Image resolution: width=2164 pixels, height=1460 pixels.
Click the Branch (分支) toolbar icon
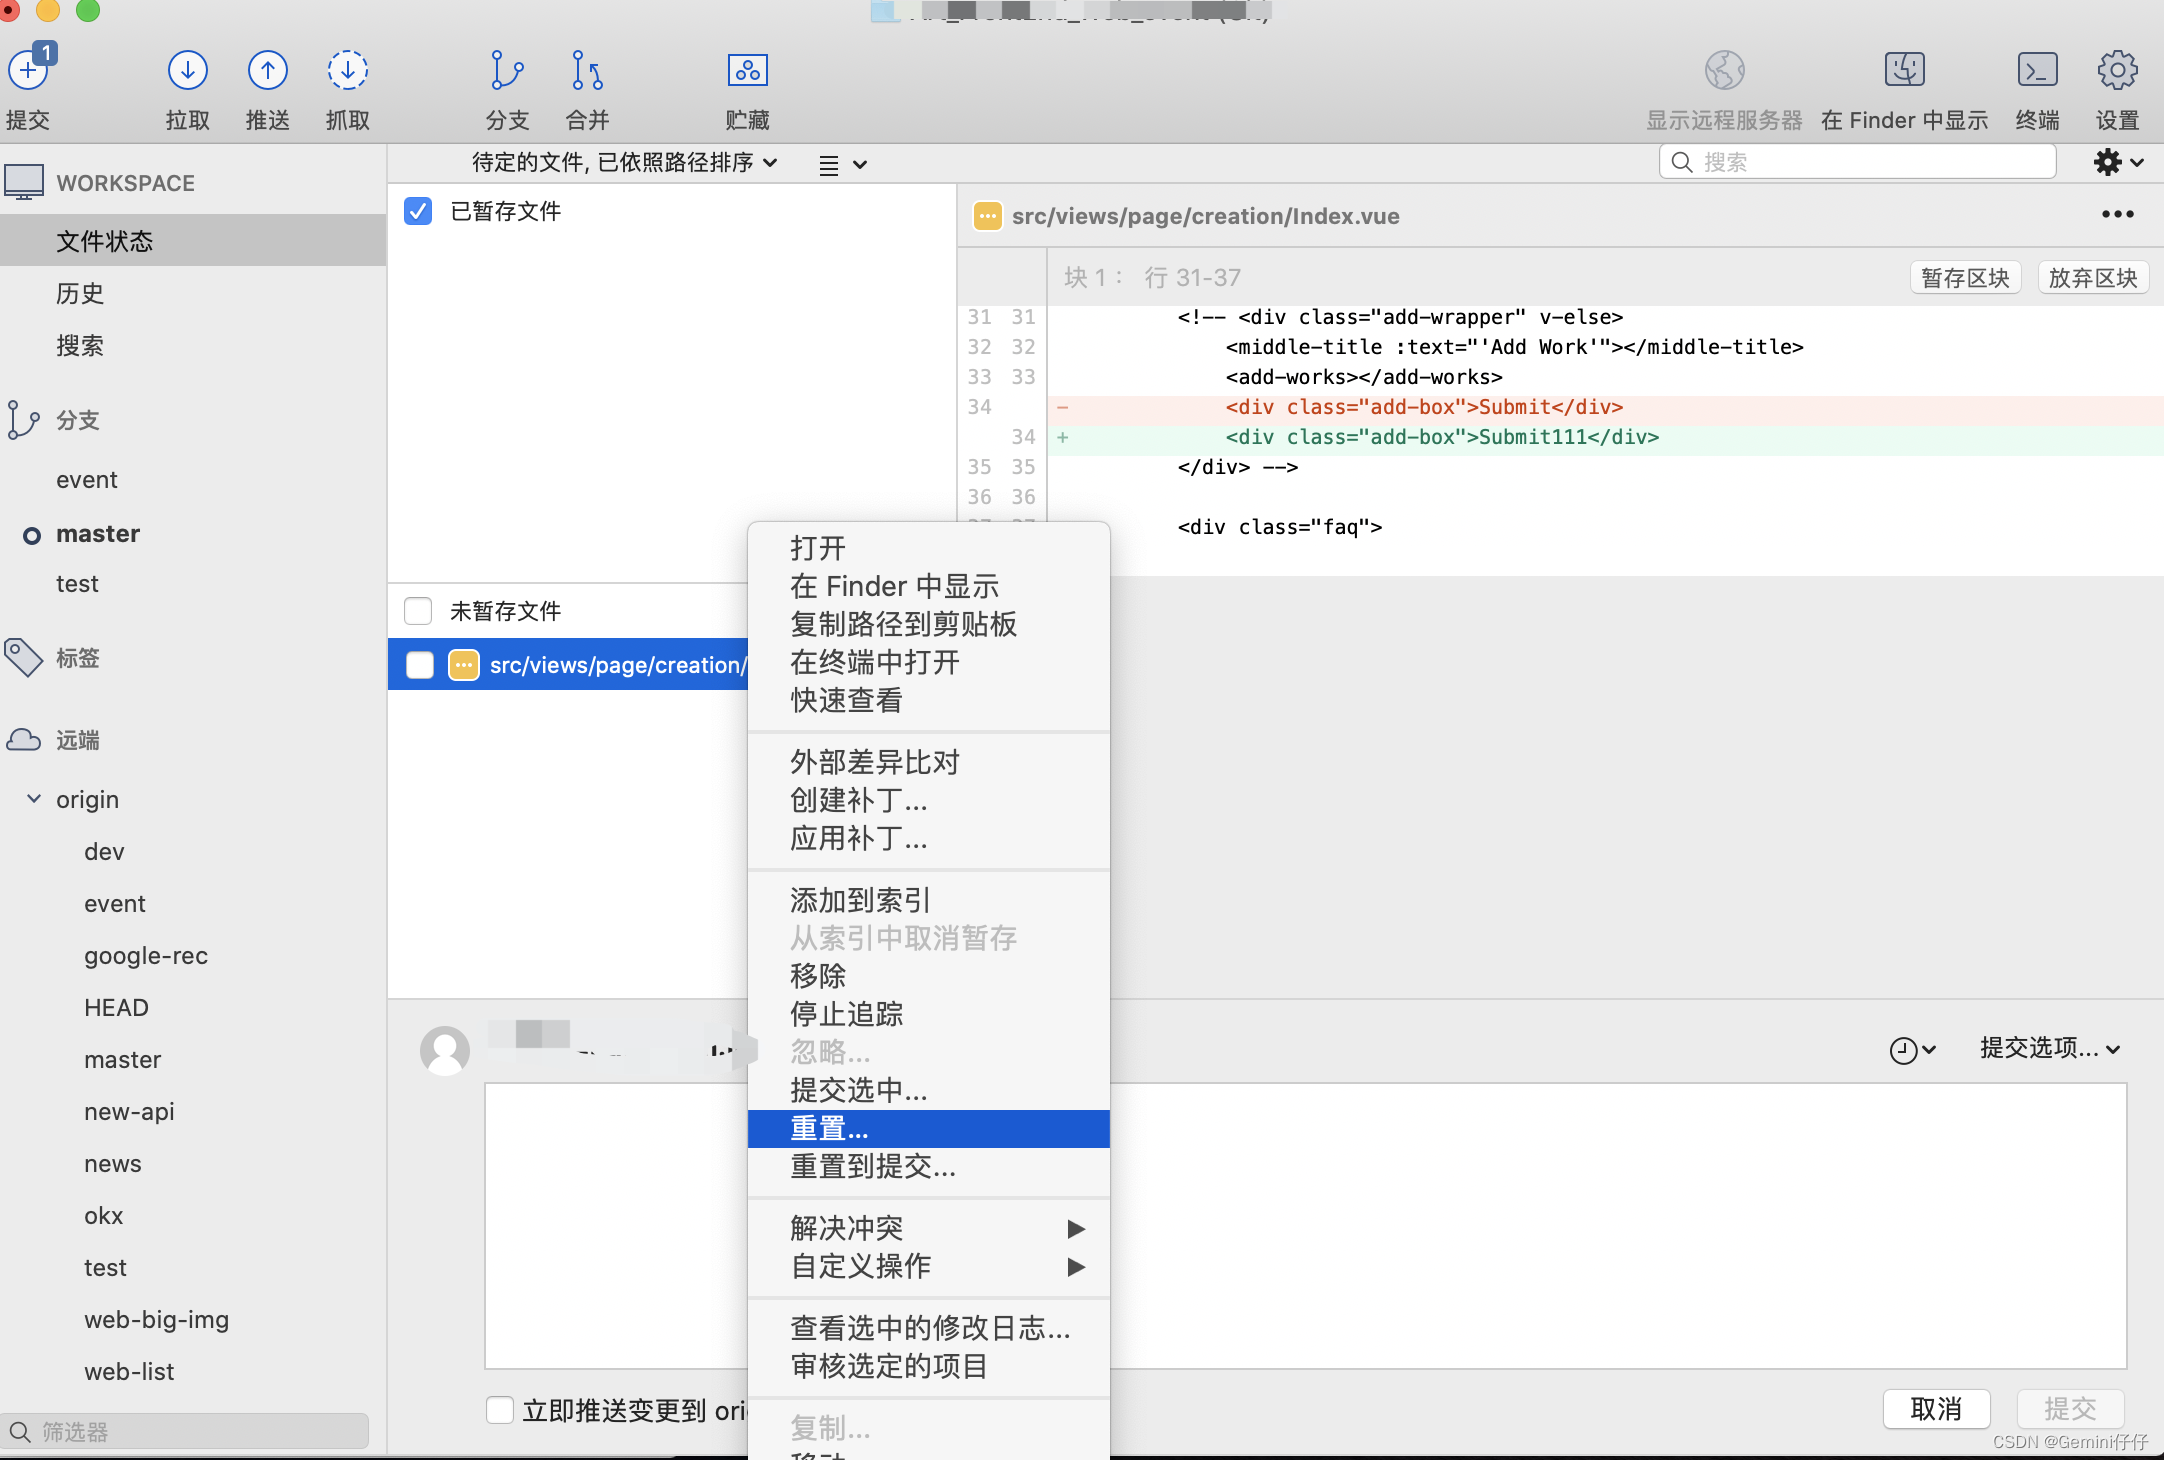click(x=507, y=70)
